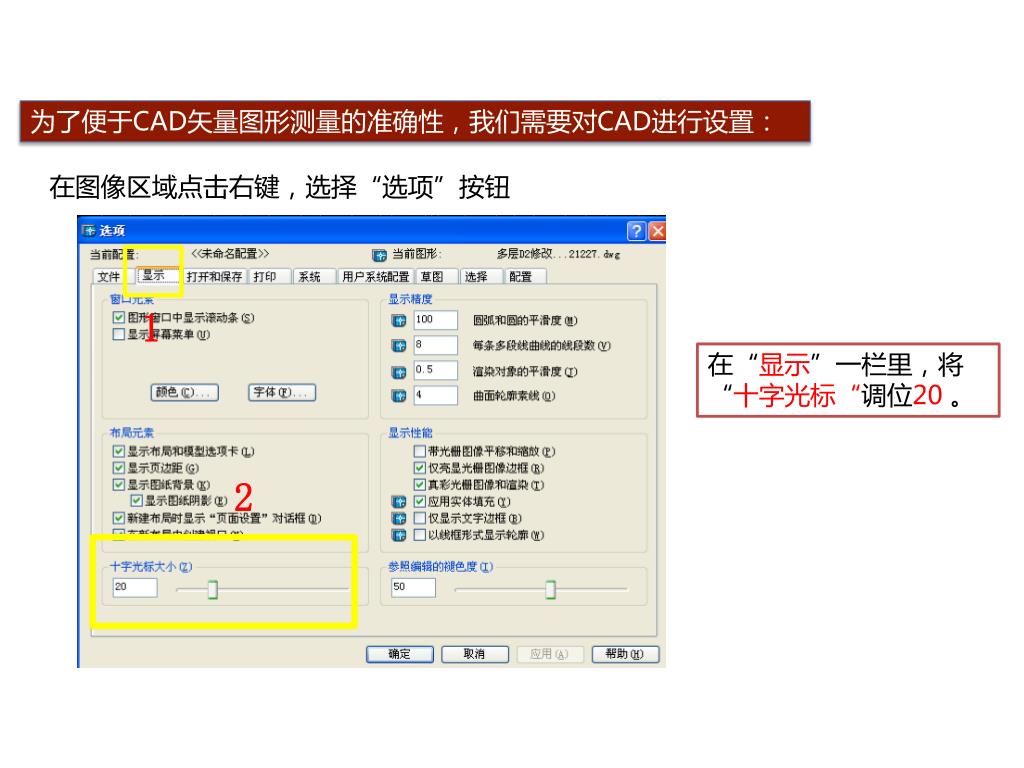
Task: Toggle 仅亮显光栅图像边框 checkbox
Action: click(420, 468)
